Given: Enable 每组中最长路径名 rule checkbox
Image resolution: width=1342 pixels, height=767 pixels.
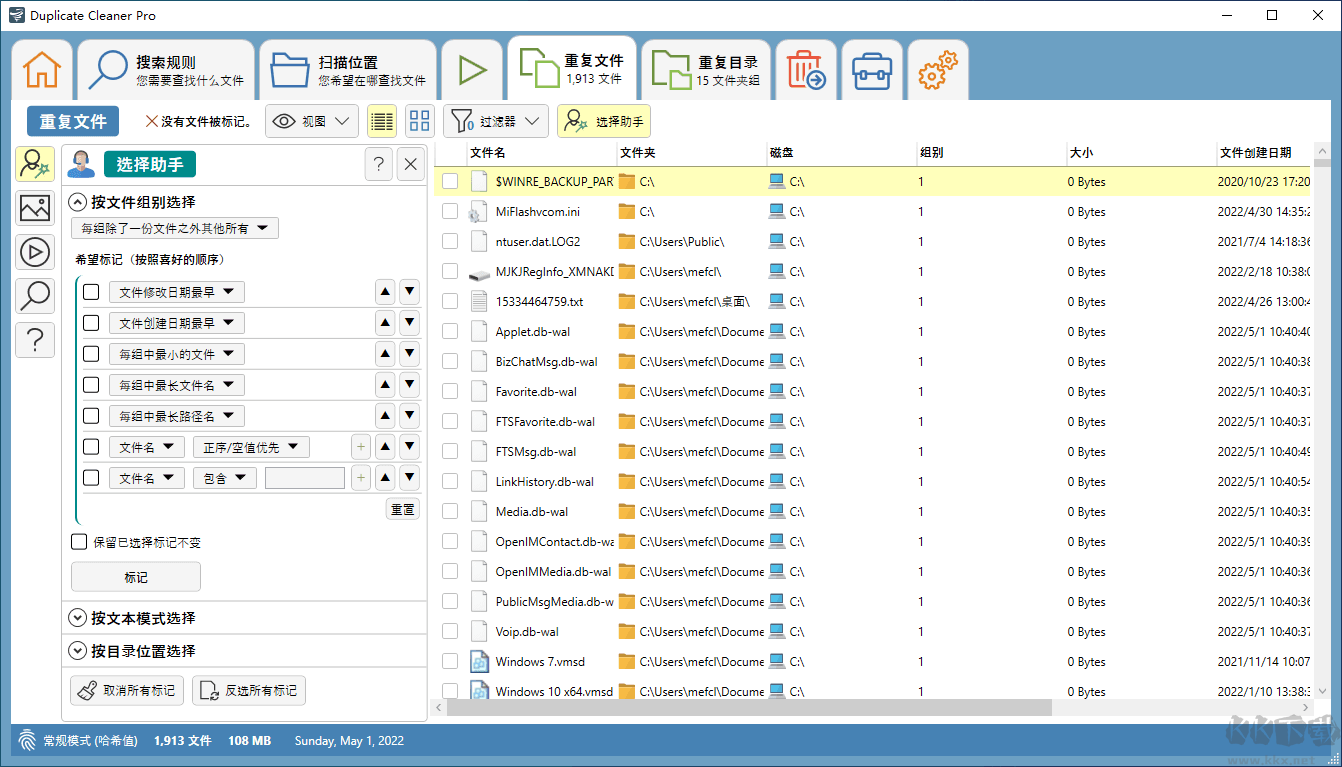Looking at the screenshot, I should coord(91,416).
